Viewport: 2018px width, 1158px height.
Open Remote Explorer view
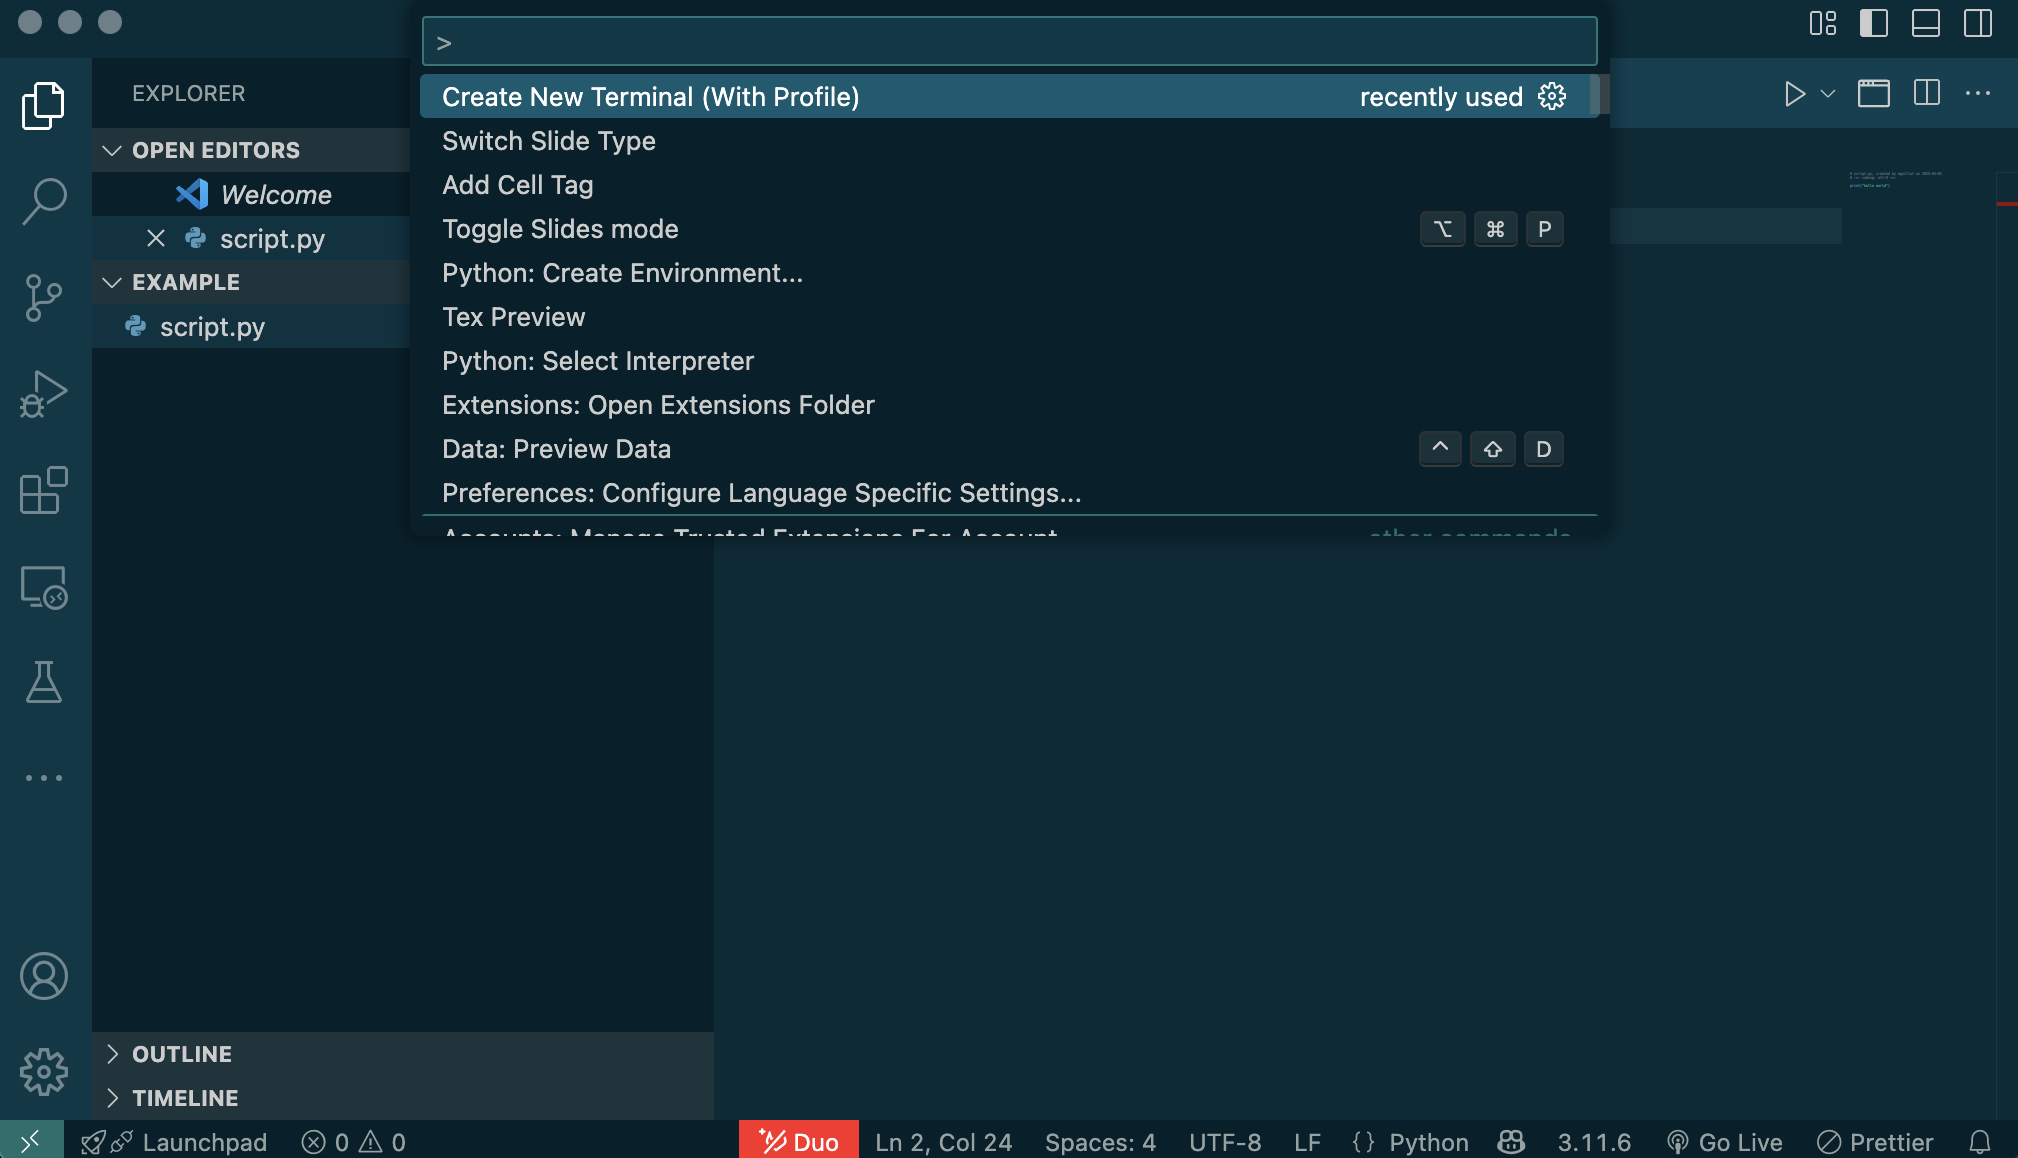pyautogui.click(x=44, y=587)
